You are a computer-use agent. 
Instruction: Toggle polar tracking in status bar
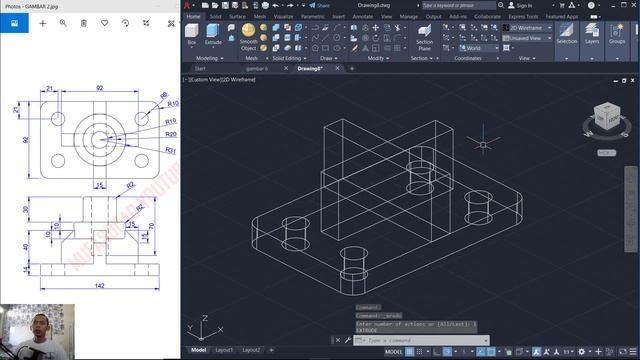click(x=447, y=351)
